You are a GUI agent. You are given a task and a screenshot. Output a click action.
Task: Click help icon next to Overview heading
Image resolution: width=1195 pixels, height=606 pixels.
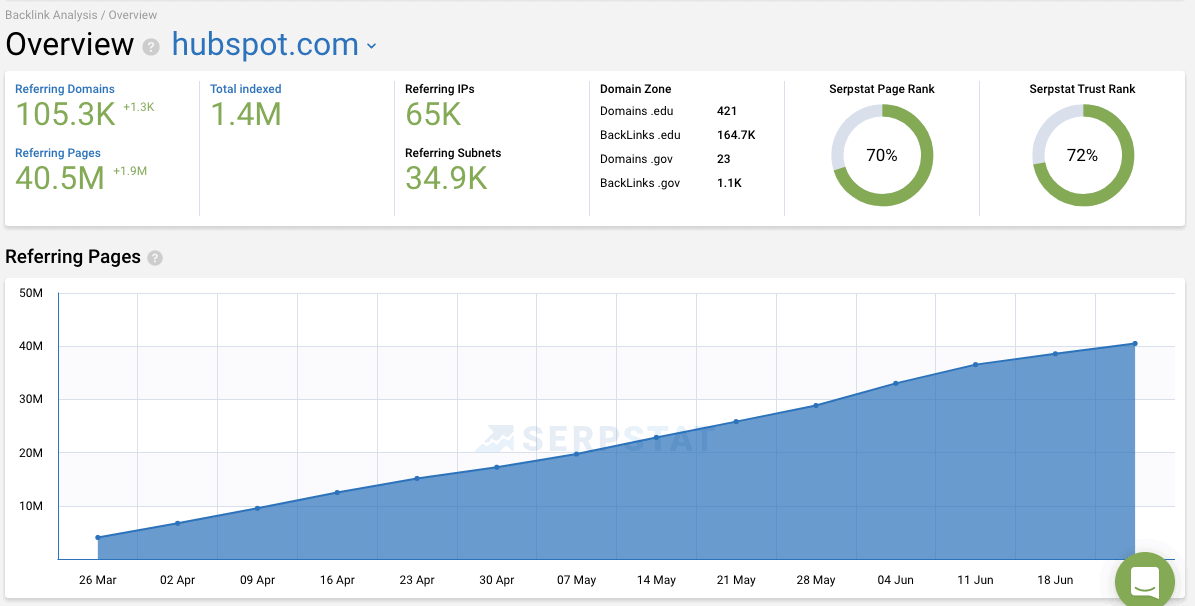pos(151,46)
